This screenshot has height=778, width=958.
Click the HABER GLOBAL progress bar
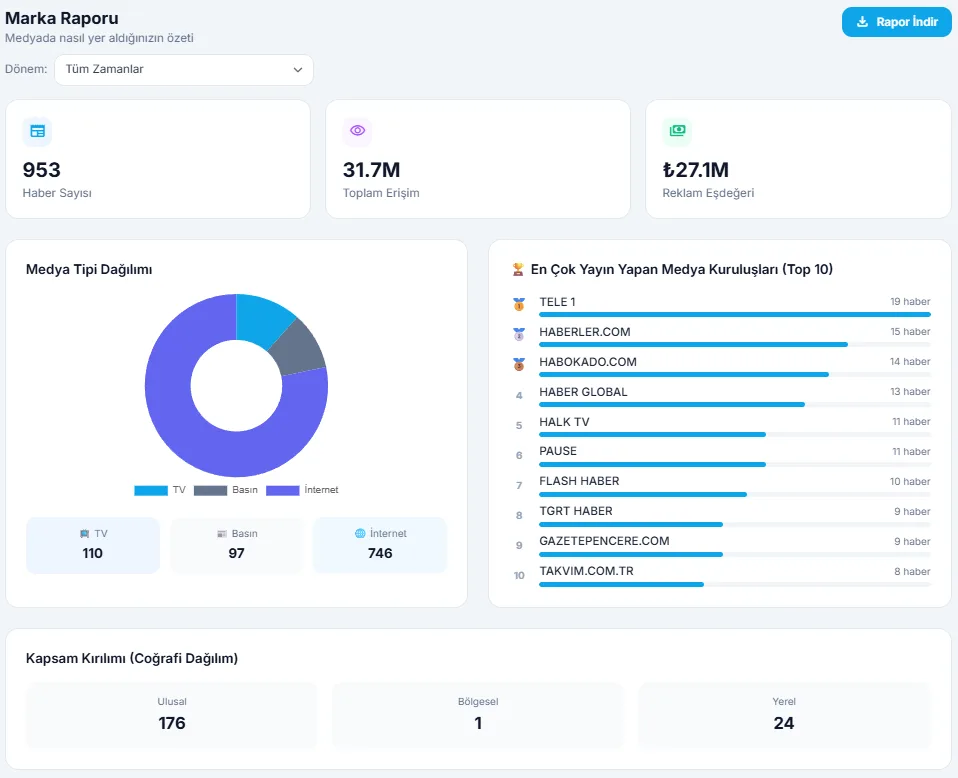(672, 404)
